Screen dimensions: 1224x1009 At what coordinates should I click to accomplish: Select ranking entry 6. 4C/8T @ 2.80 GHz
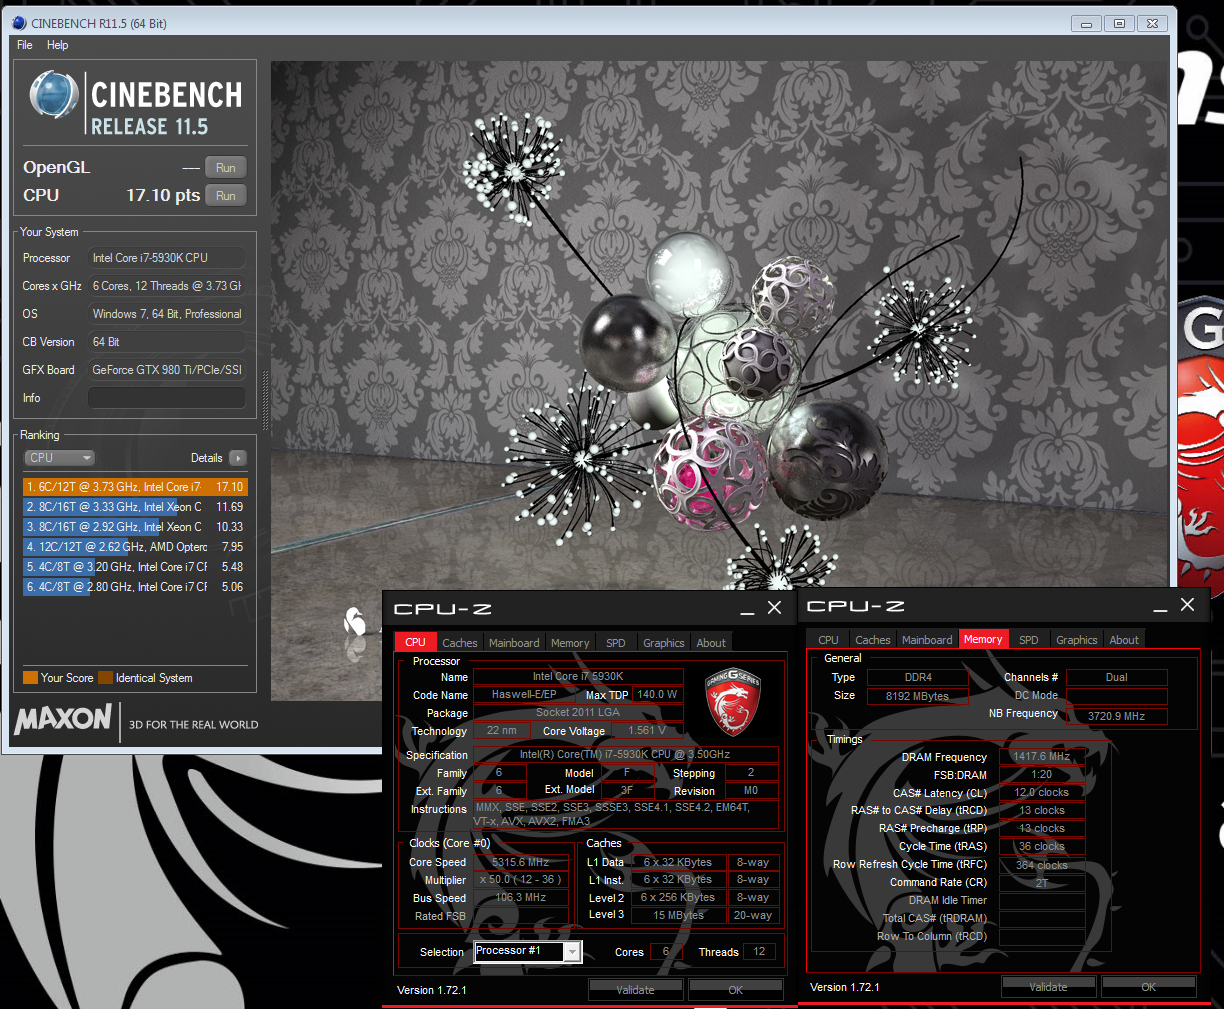135,587
